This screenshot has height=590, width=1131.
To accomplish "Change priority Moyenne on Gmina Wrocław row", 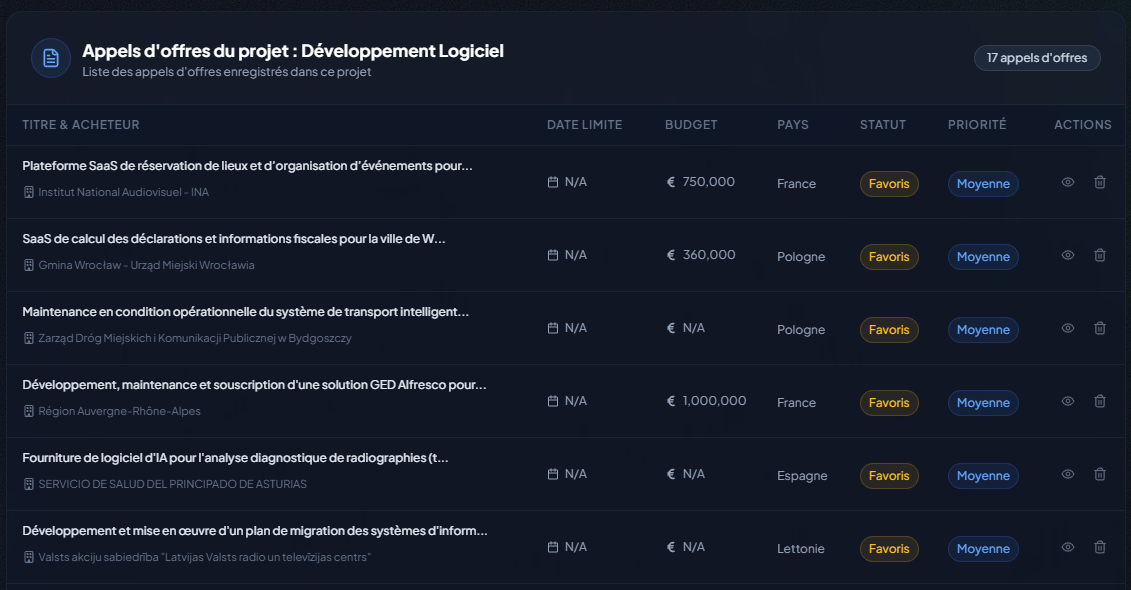I will (x=983, y=257).
